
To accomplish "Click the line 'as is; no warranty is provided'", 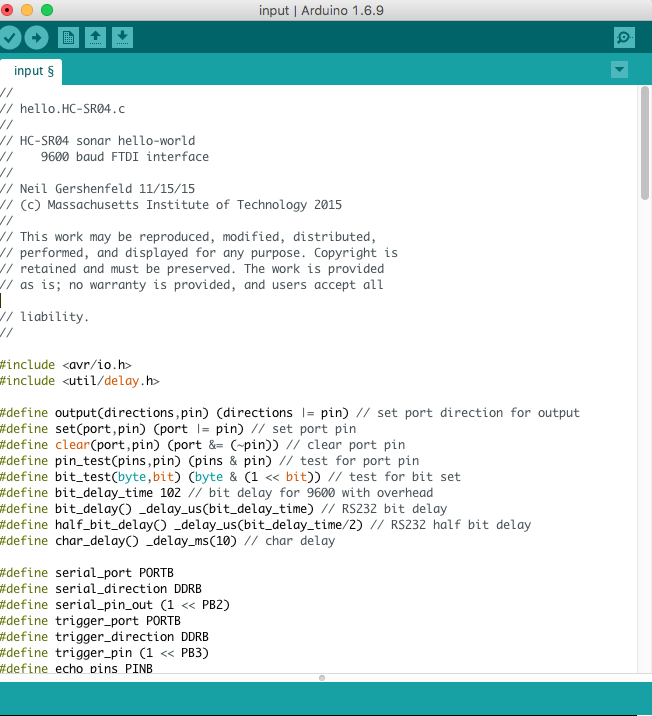I will point(192,284).
